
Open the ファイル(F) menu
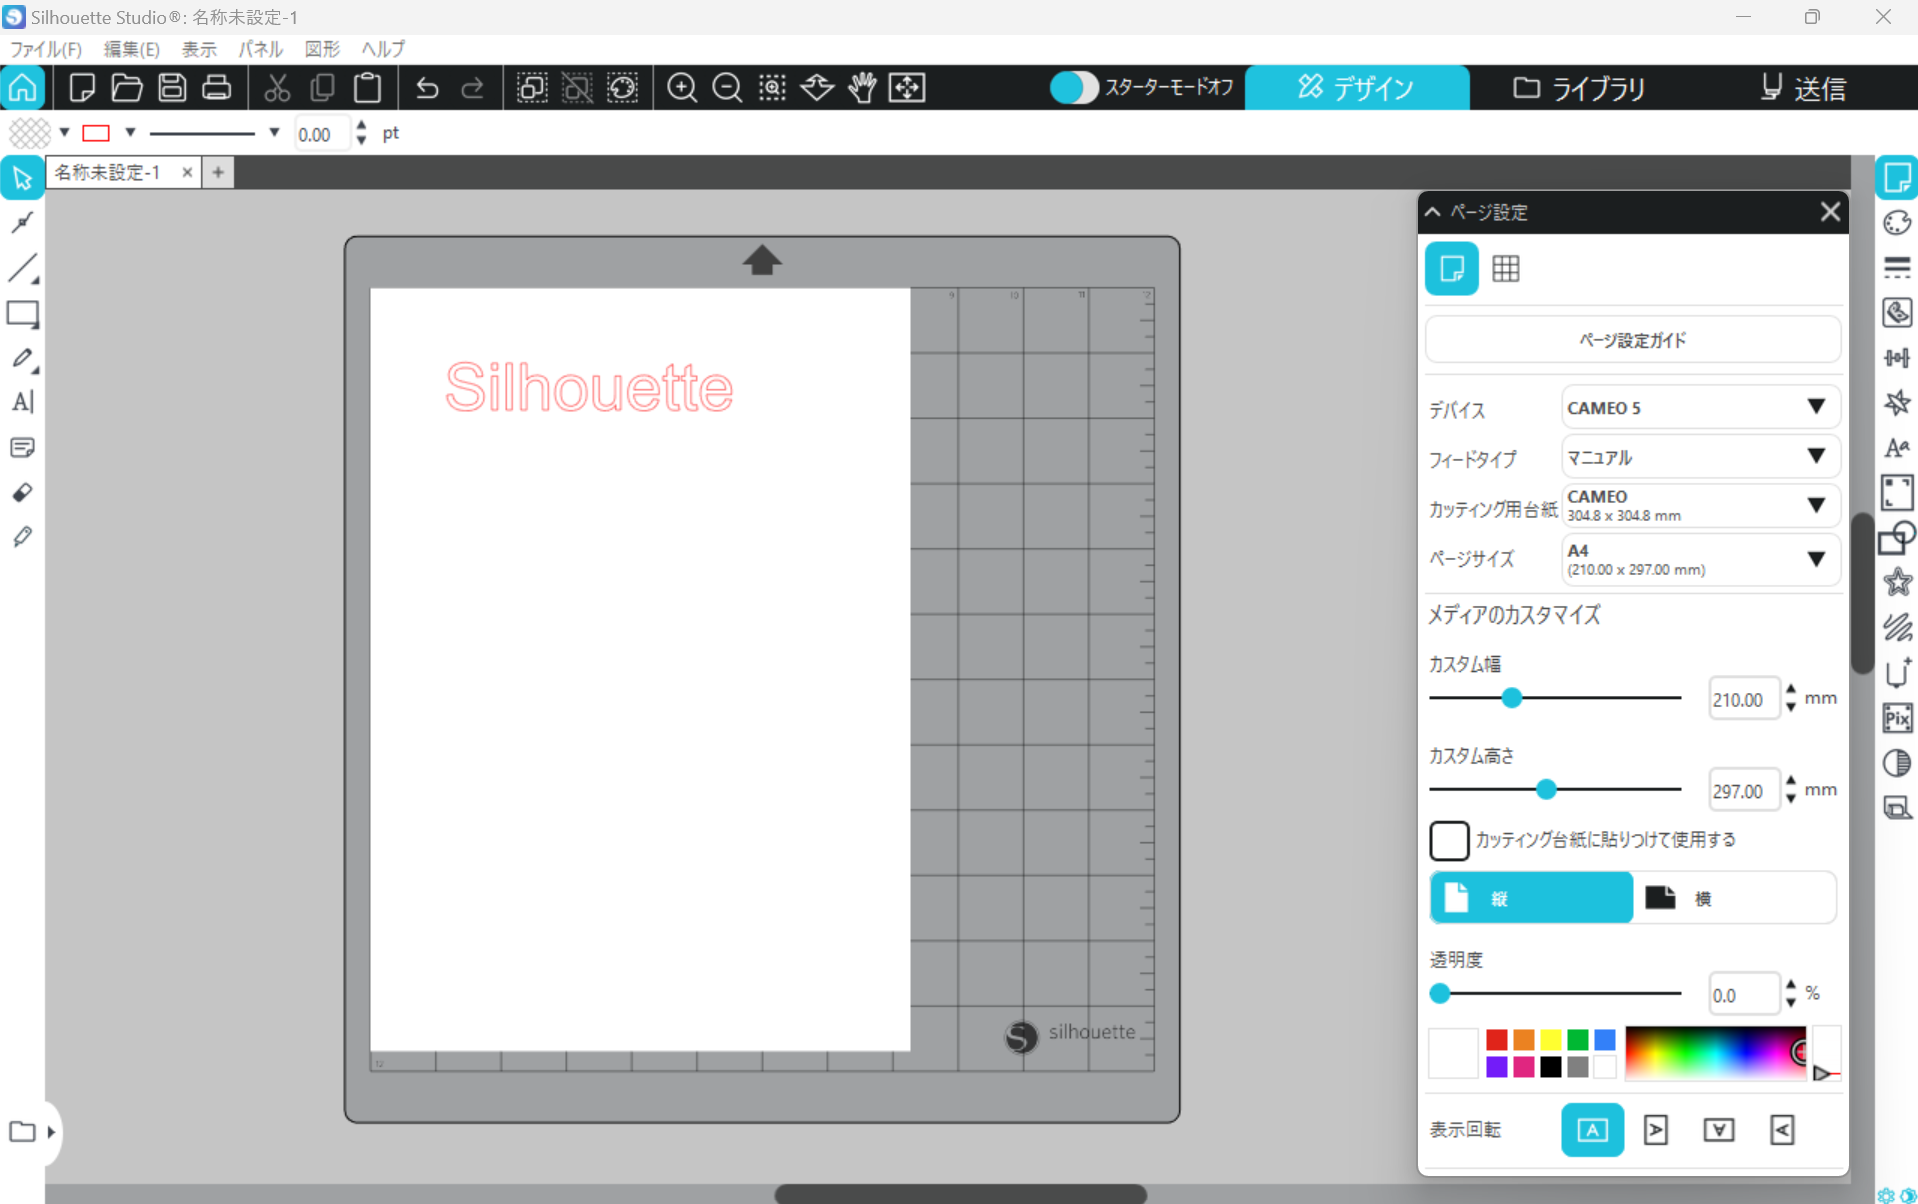point(45,49)
